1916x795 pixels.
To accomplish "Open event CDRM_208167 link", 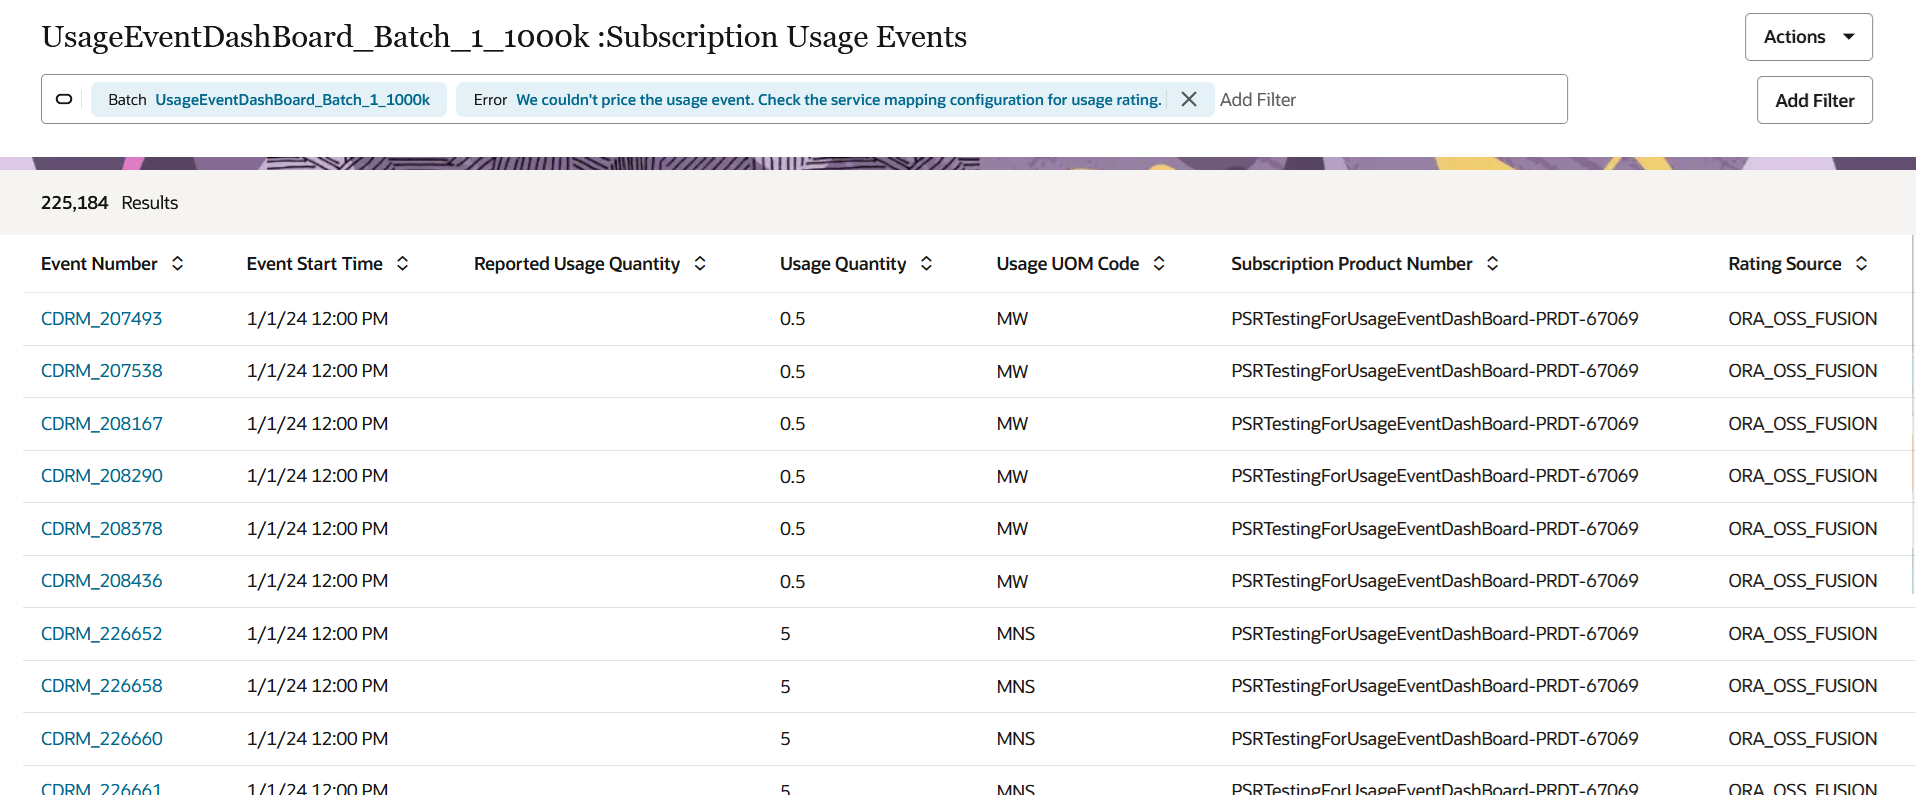I will point(101,423).
